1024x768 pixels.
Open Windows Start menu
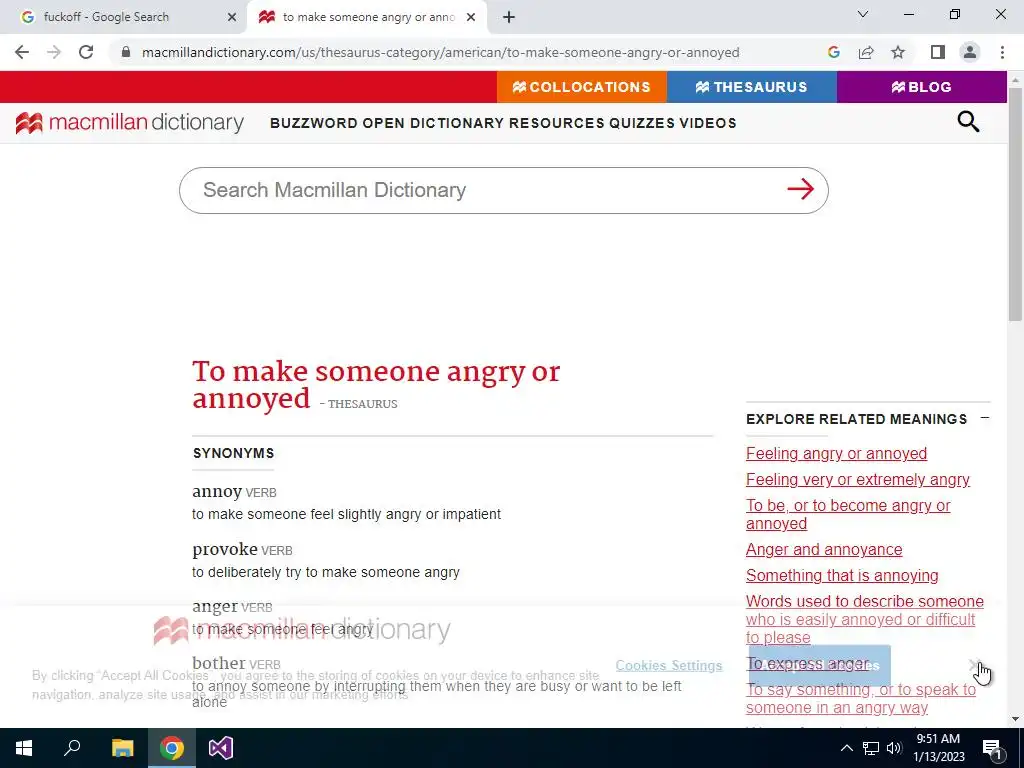tap(24, 748)
